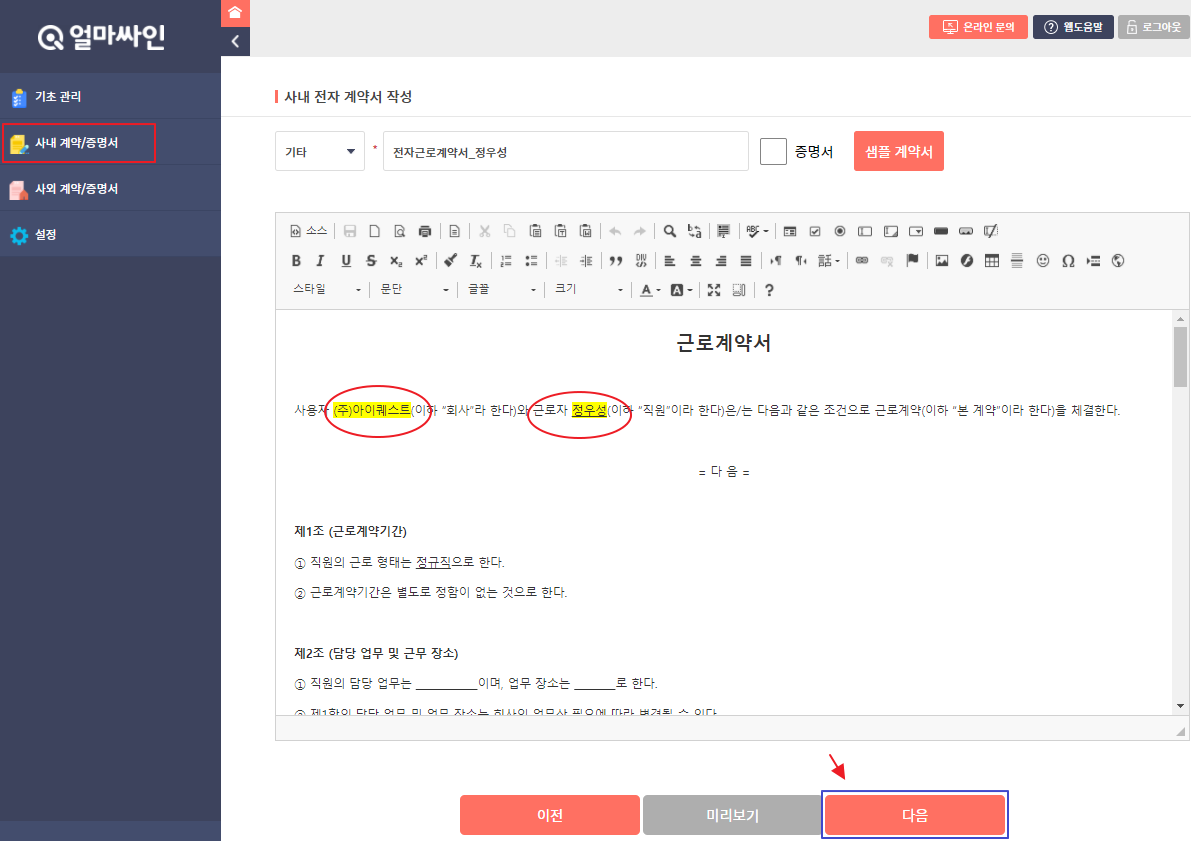1191x843 pixels.
Task: Open the language setting dropdown
Action: coord(828,260)
